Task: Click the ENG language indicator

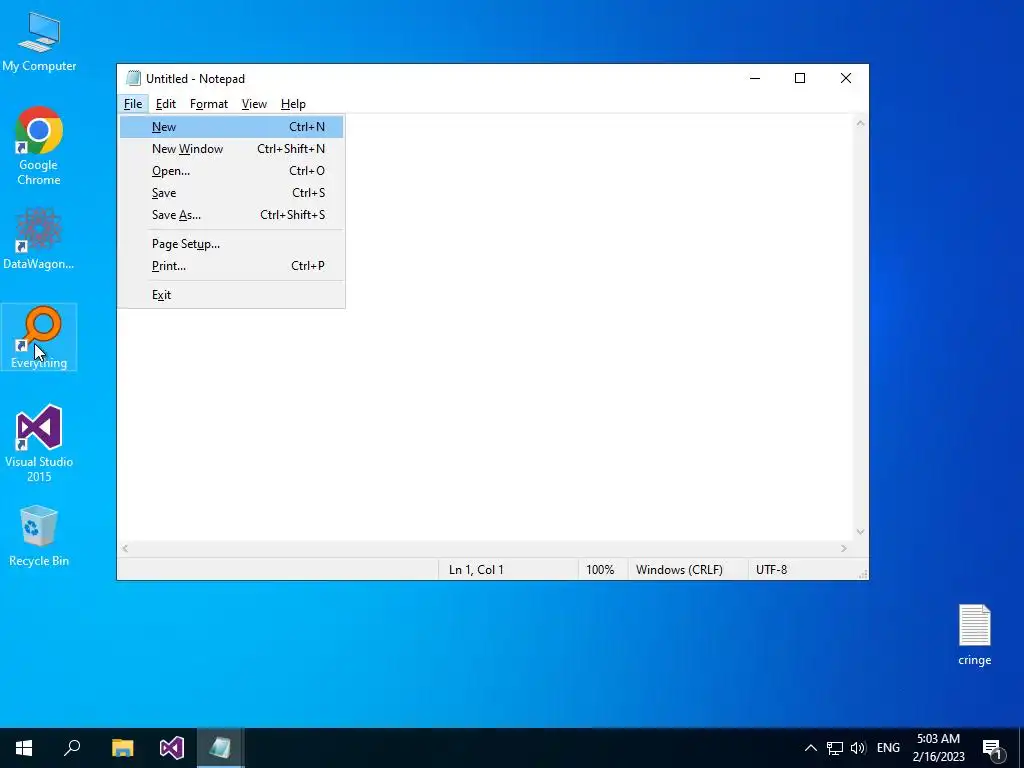Action: click(888, 748)
